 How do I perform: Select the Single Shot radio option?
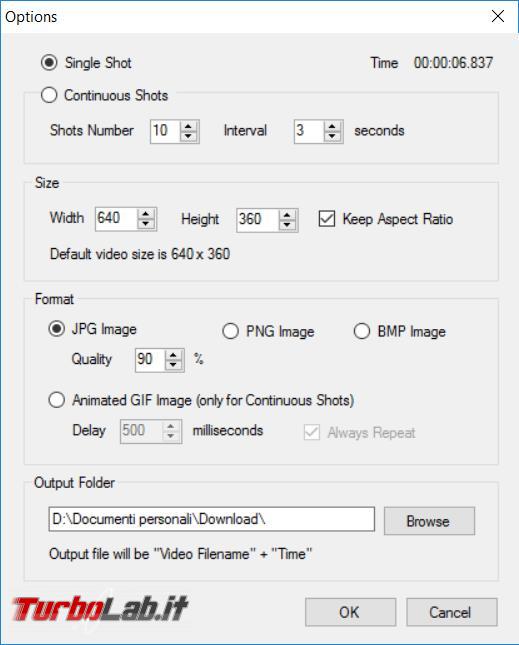click(49, 63)
